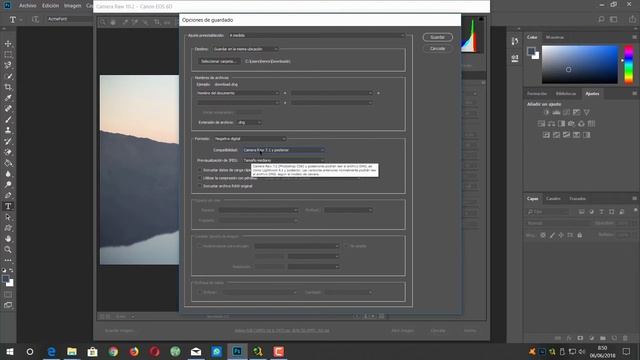Open the Formato Negativo digital dropdown

250,139
